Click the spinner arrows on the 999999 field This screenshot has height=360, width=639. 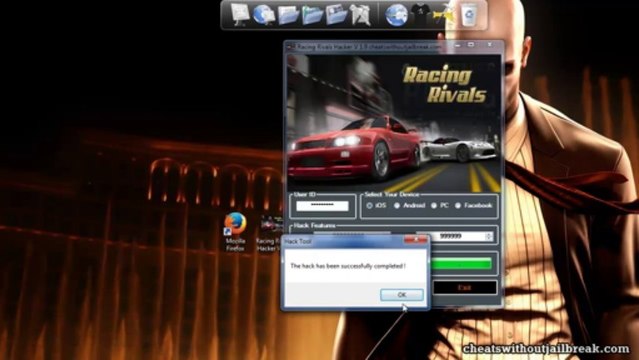pyautogui.click(x=489, y=236)
